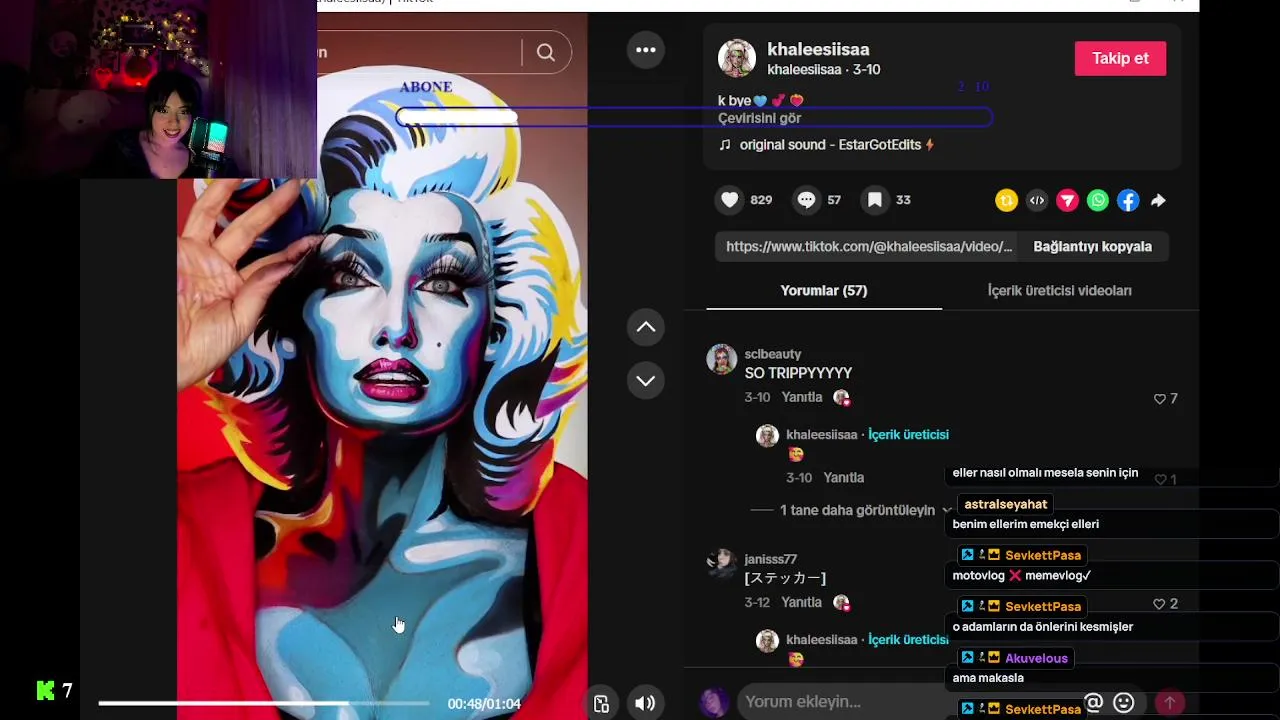1280x720 pixels.
Task: Reply to sclbeauty's comment via Yanıtla
Action: click(802, 397)
